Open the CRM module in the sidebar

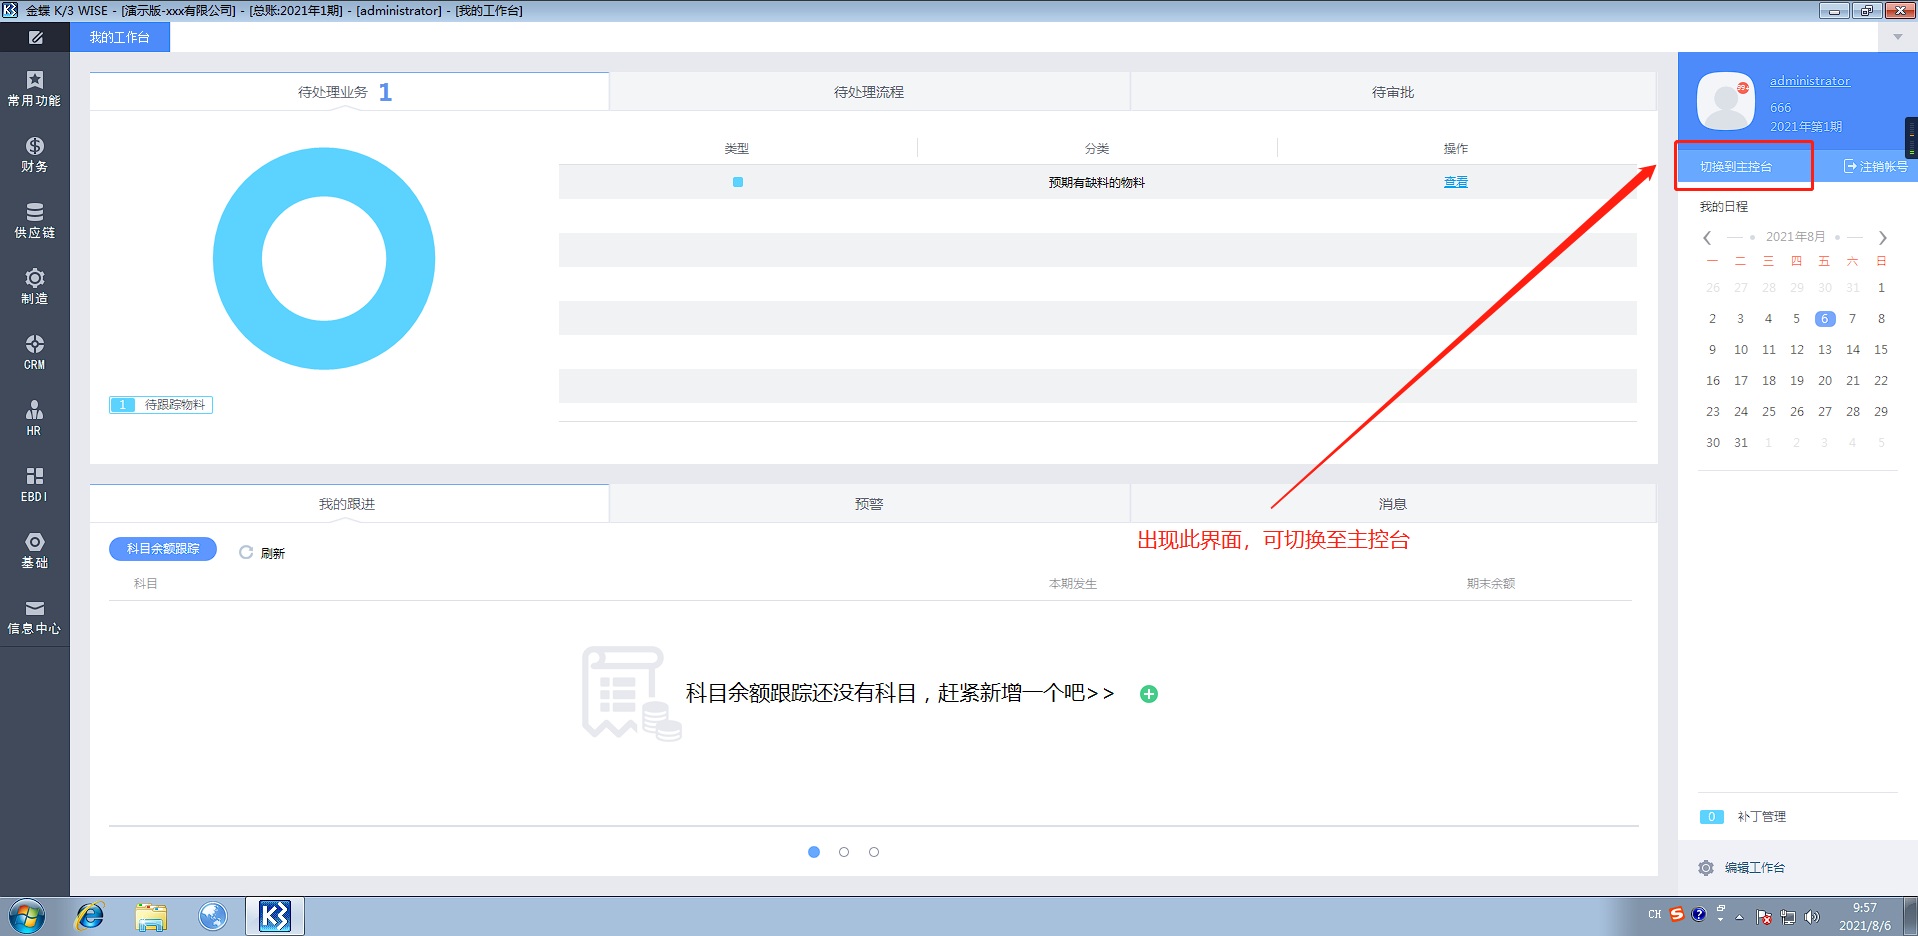tap(34, 353)
